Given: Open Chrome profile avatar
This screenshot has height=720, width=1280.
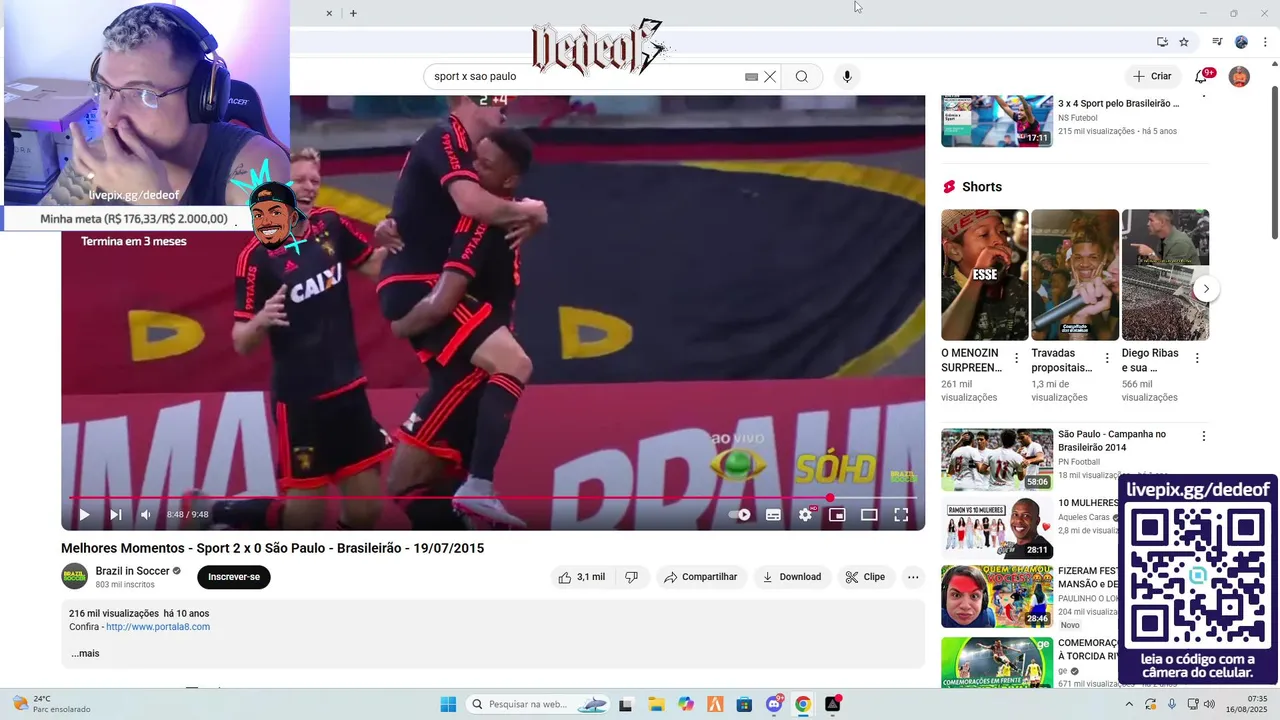Looking at the screenshot, I should 1241,42.
